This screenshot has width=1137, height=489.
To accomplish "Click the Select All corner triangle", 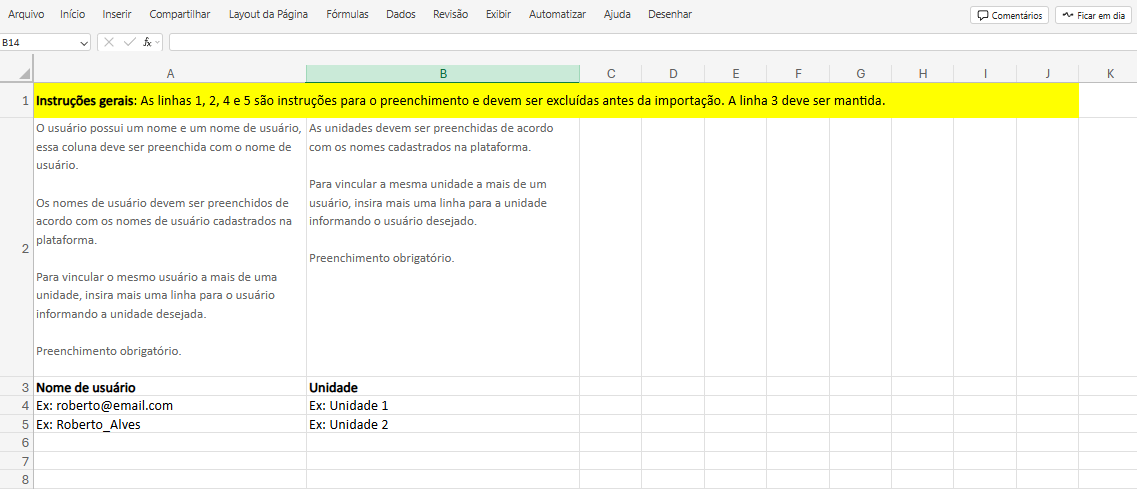I will (24, 74).
